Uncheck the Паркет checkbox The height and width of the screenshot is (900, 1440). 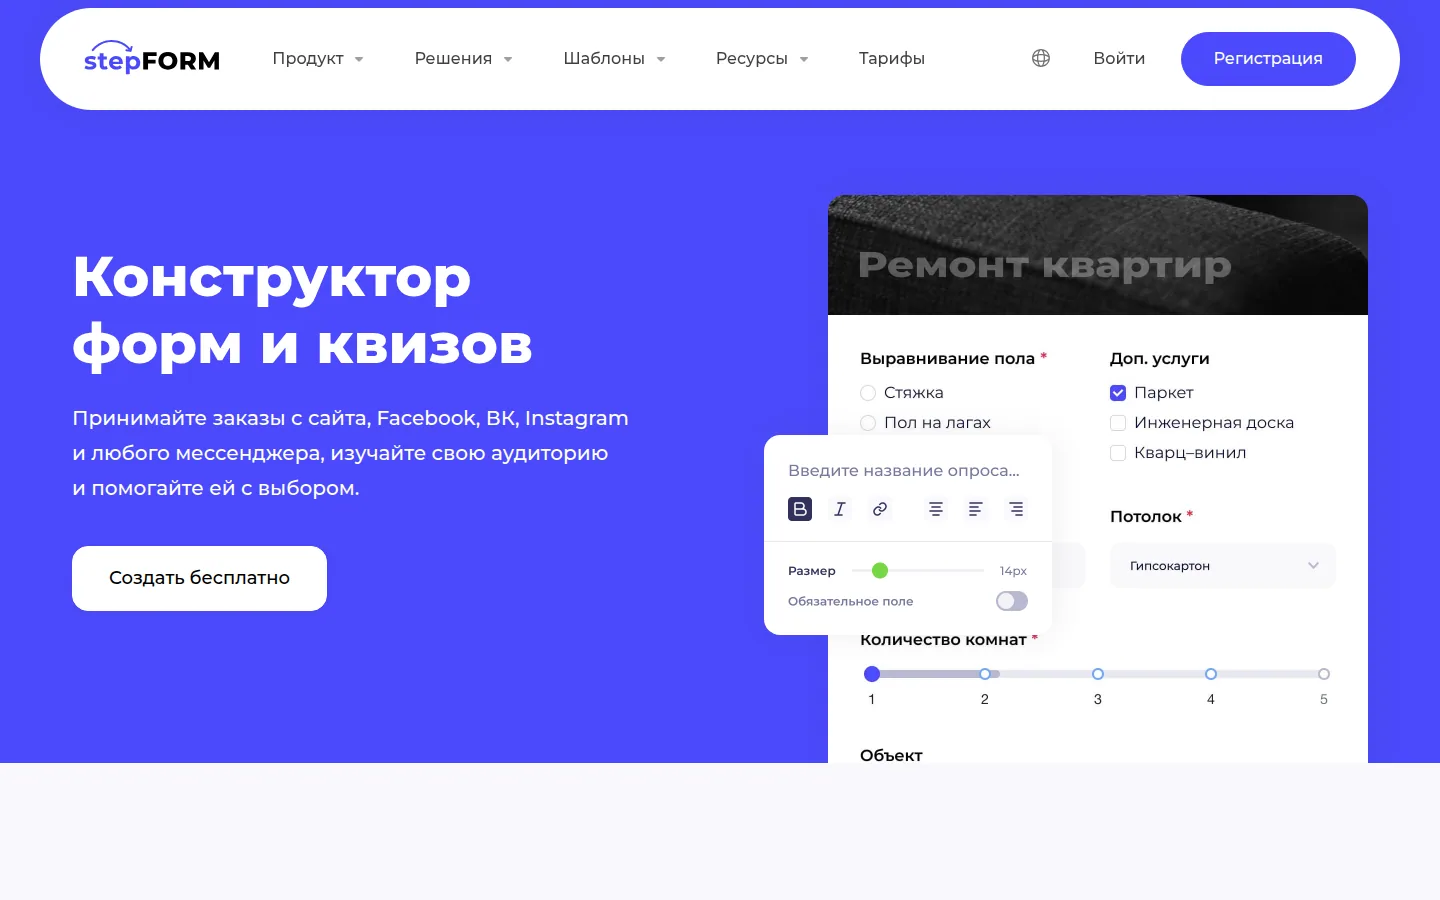(x=1118, y=393)
